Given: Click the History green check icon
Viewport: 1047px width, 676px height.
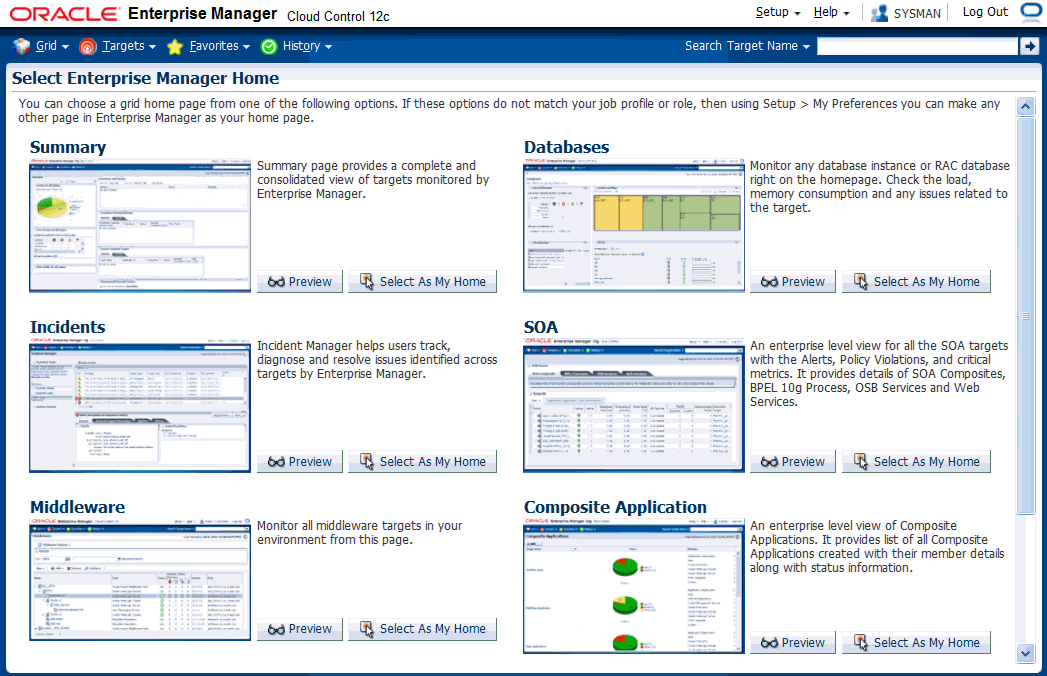Looking at the screenshot, I should (x=269, y=46).
